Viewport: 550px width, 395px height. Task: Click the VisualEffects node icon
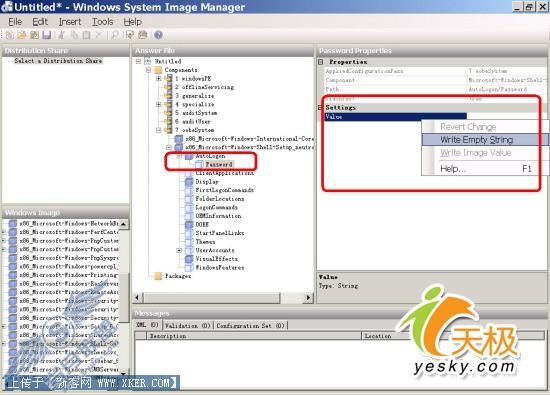(189, 259)
